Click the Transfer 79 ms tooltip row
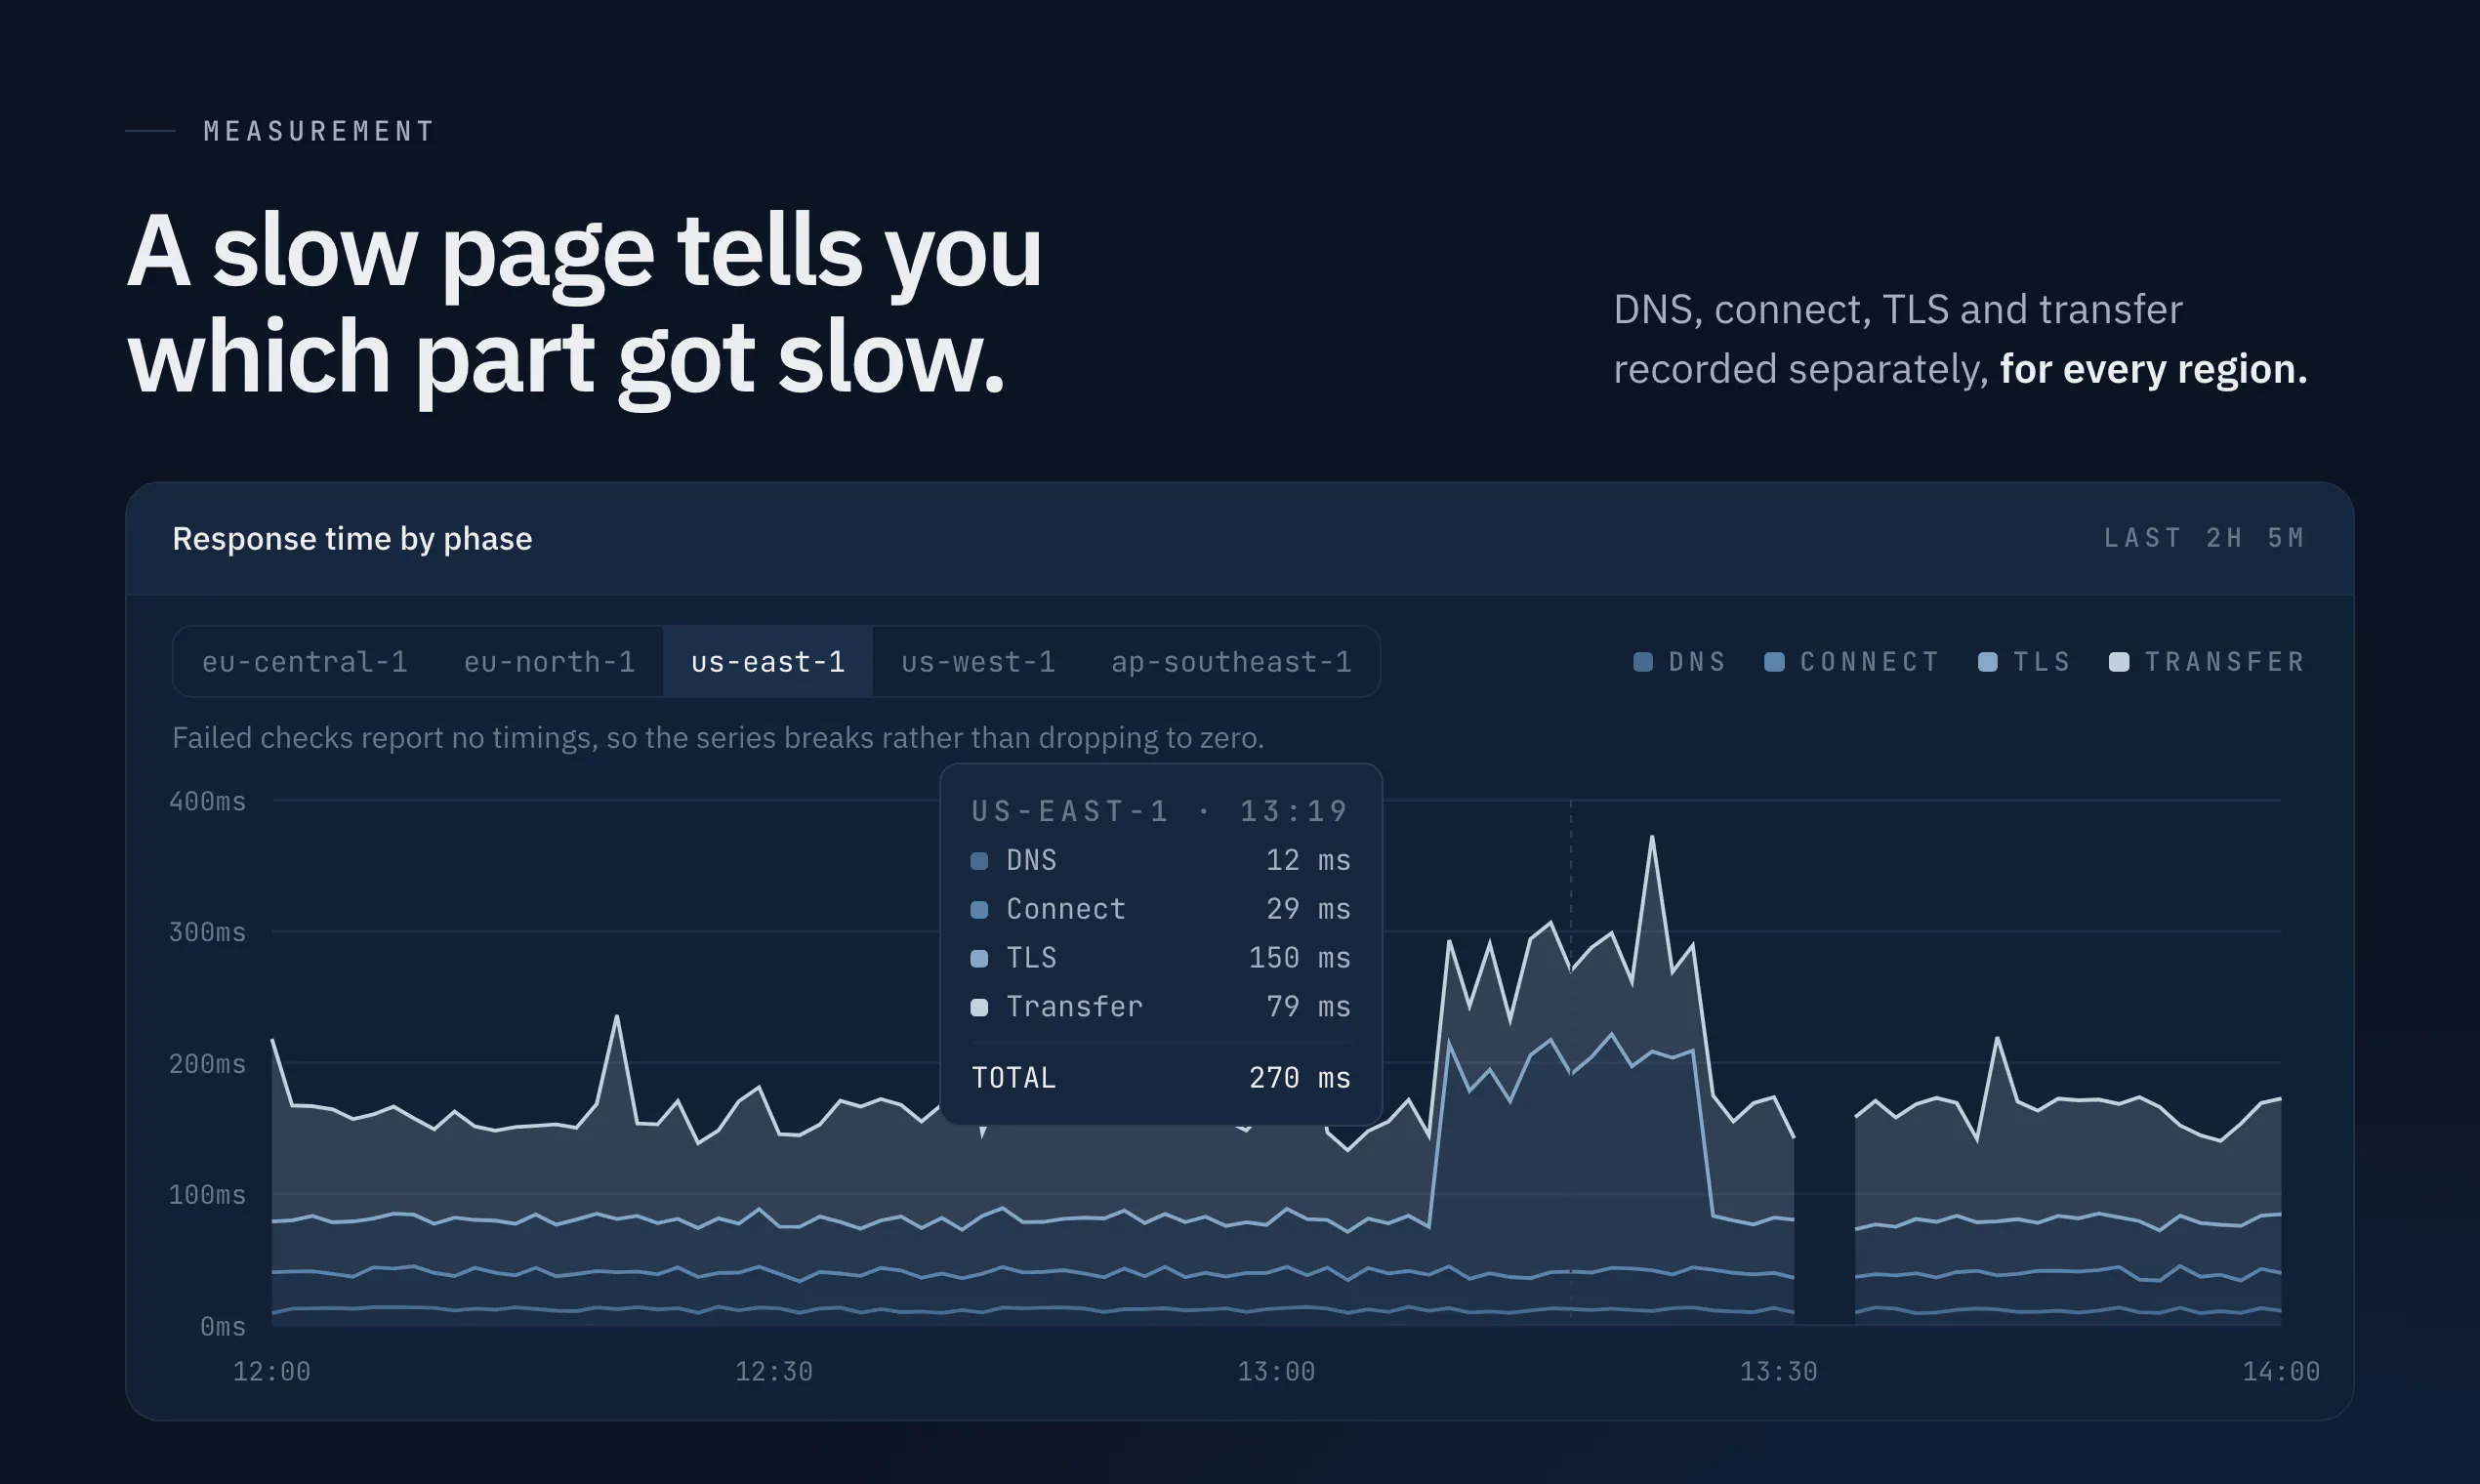This screenshot has height=1484, width=2480. coord(1160,1007)
